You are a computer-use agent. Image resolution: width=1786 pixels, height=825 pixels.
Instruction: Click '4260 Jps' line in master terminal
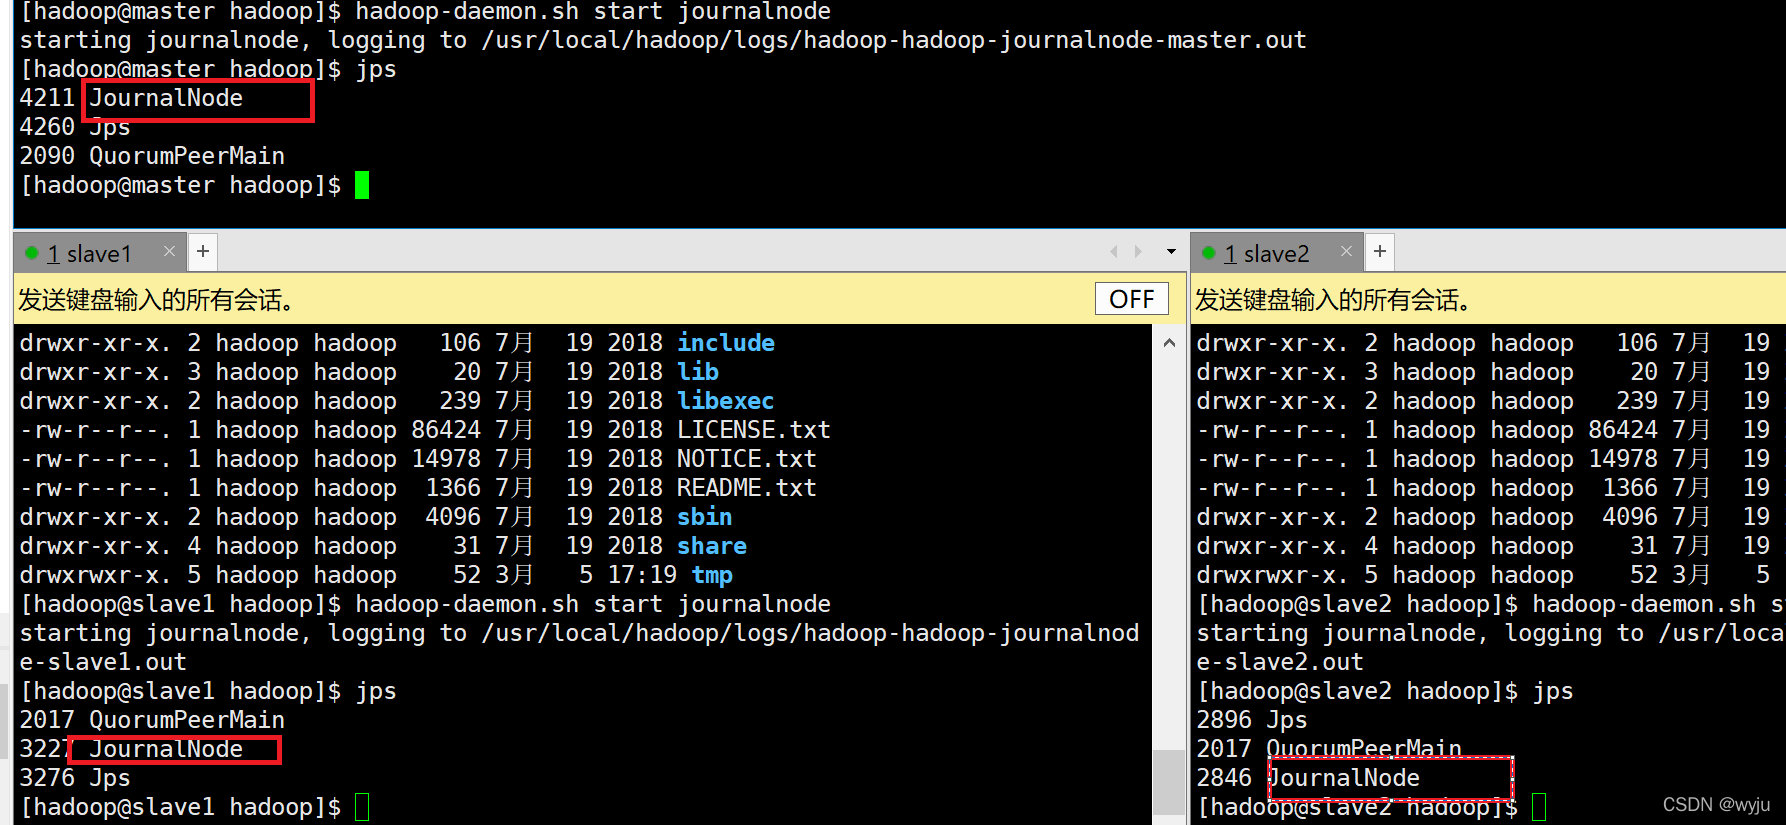click(75, 127)
